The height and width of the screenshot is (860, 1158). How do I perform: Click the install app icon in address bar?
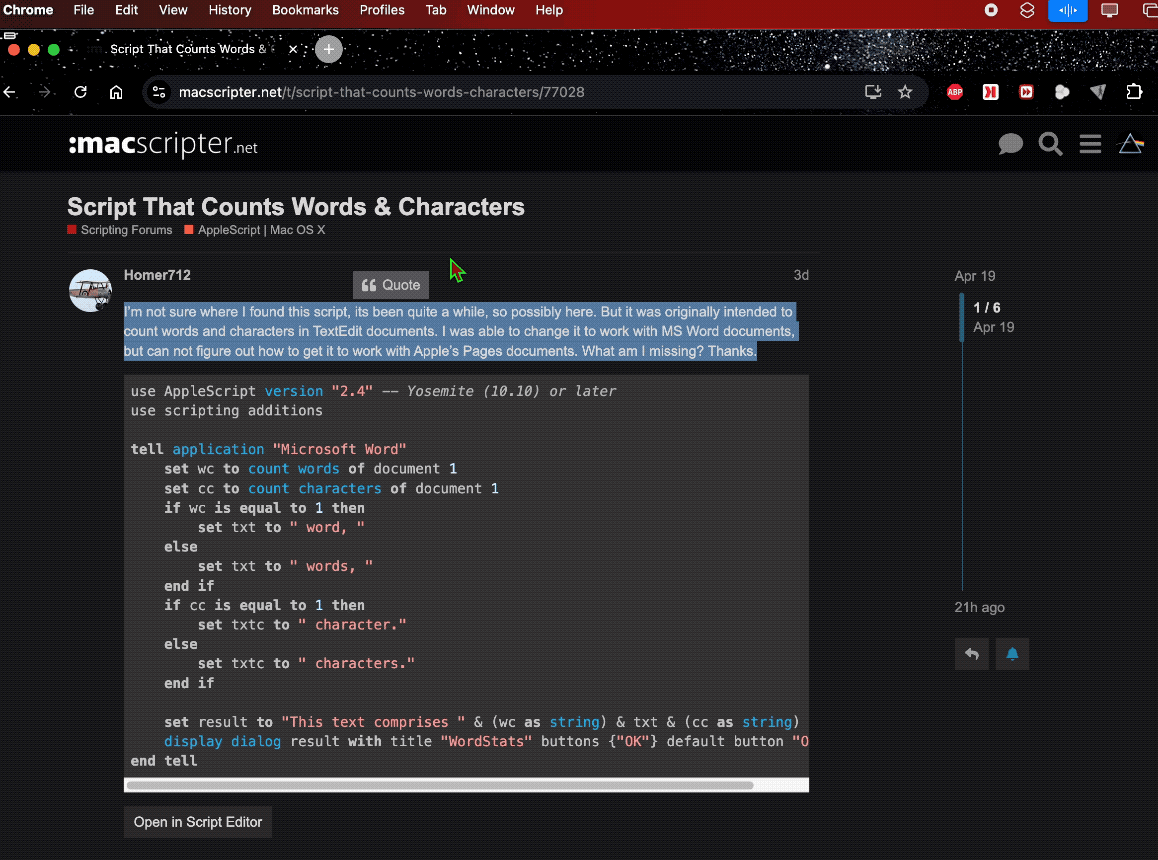coord(873,92)
